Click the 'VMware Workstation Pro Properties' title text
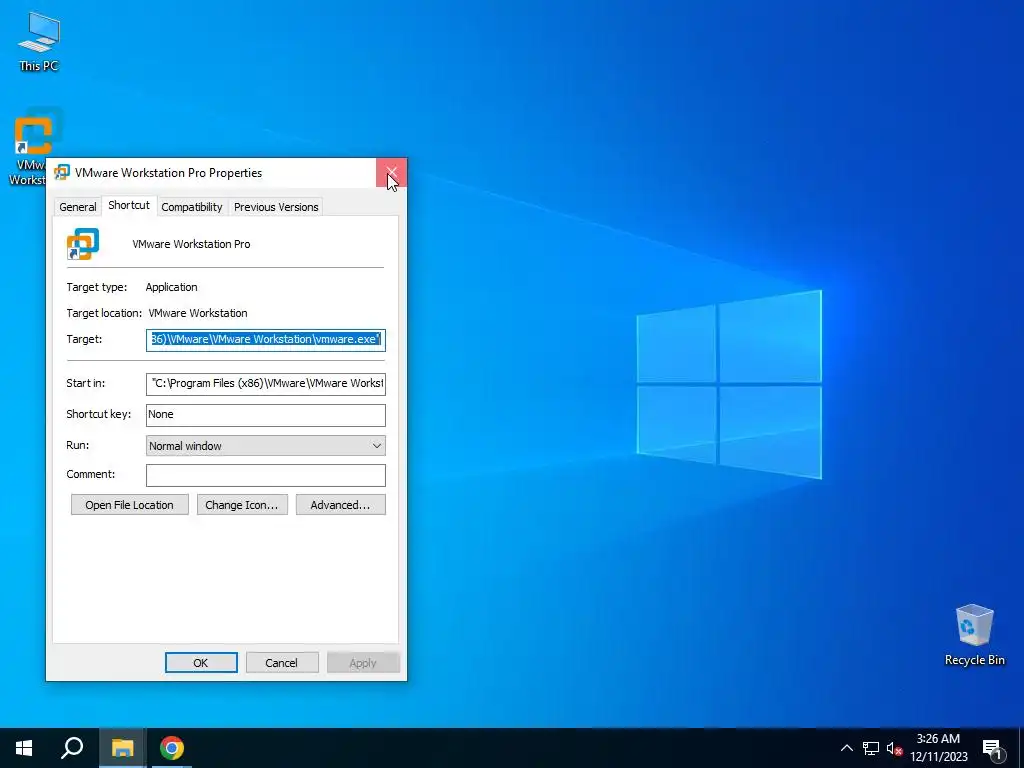Image resolution: width=1024 pixels, height=768 pixels. 168,173
